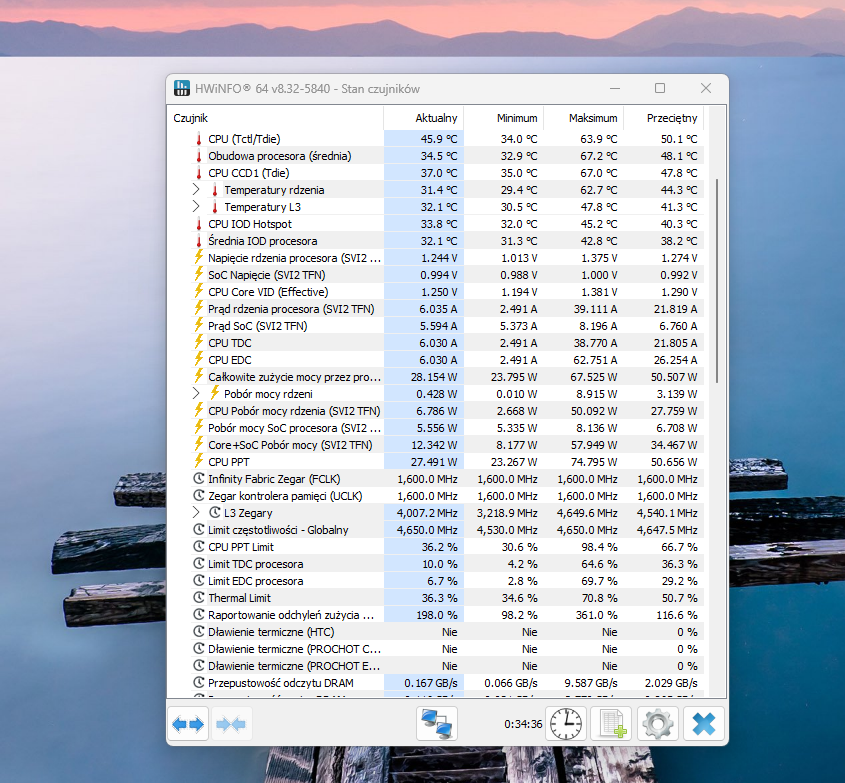Expand the Temperatury rdzenia group

tap(197, 190)
